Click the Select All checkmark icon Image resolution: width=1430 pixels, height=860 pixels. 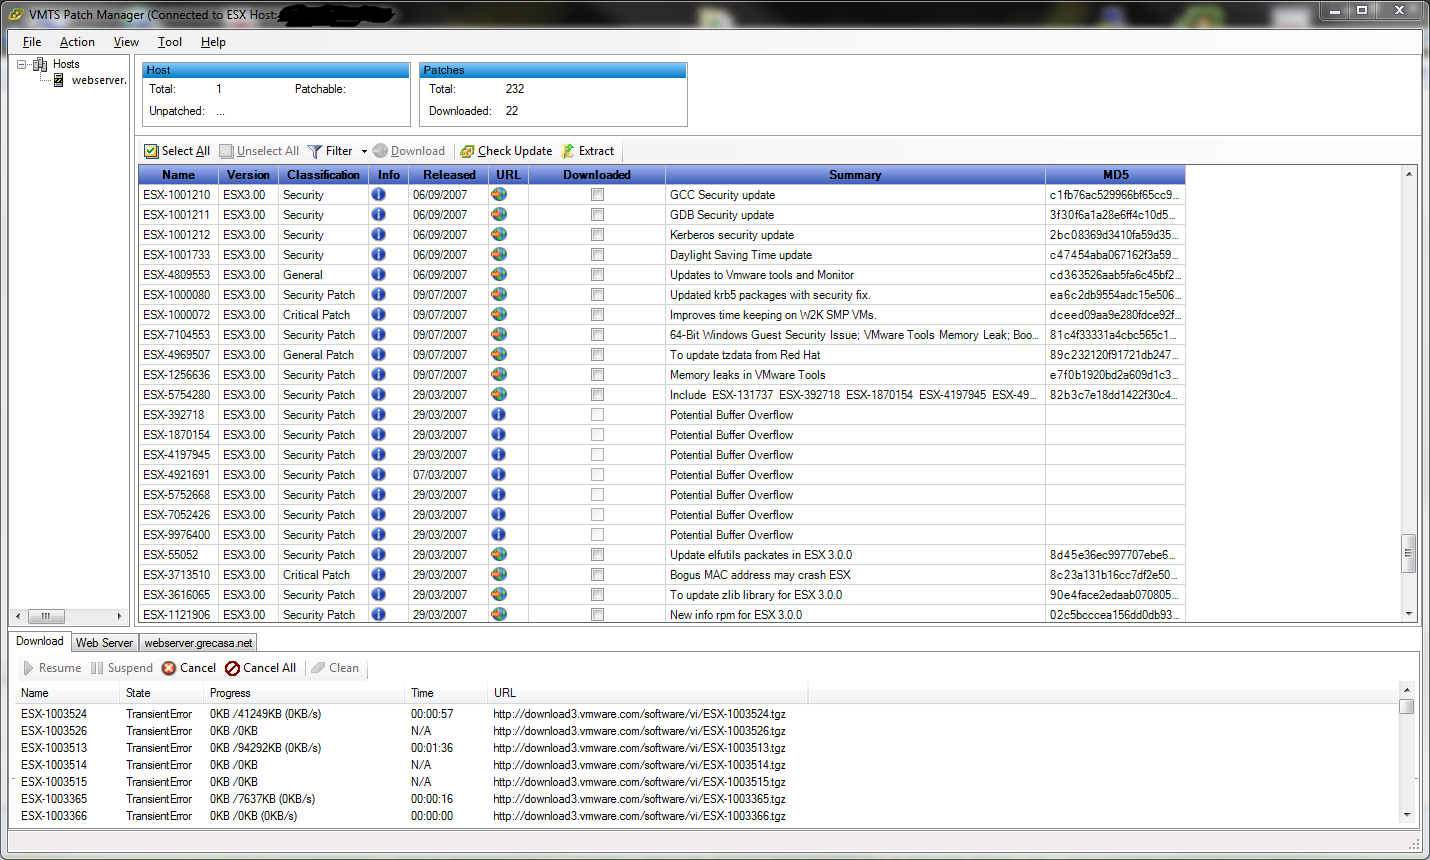(x=151, y=151)
